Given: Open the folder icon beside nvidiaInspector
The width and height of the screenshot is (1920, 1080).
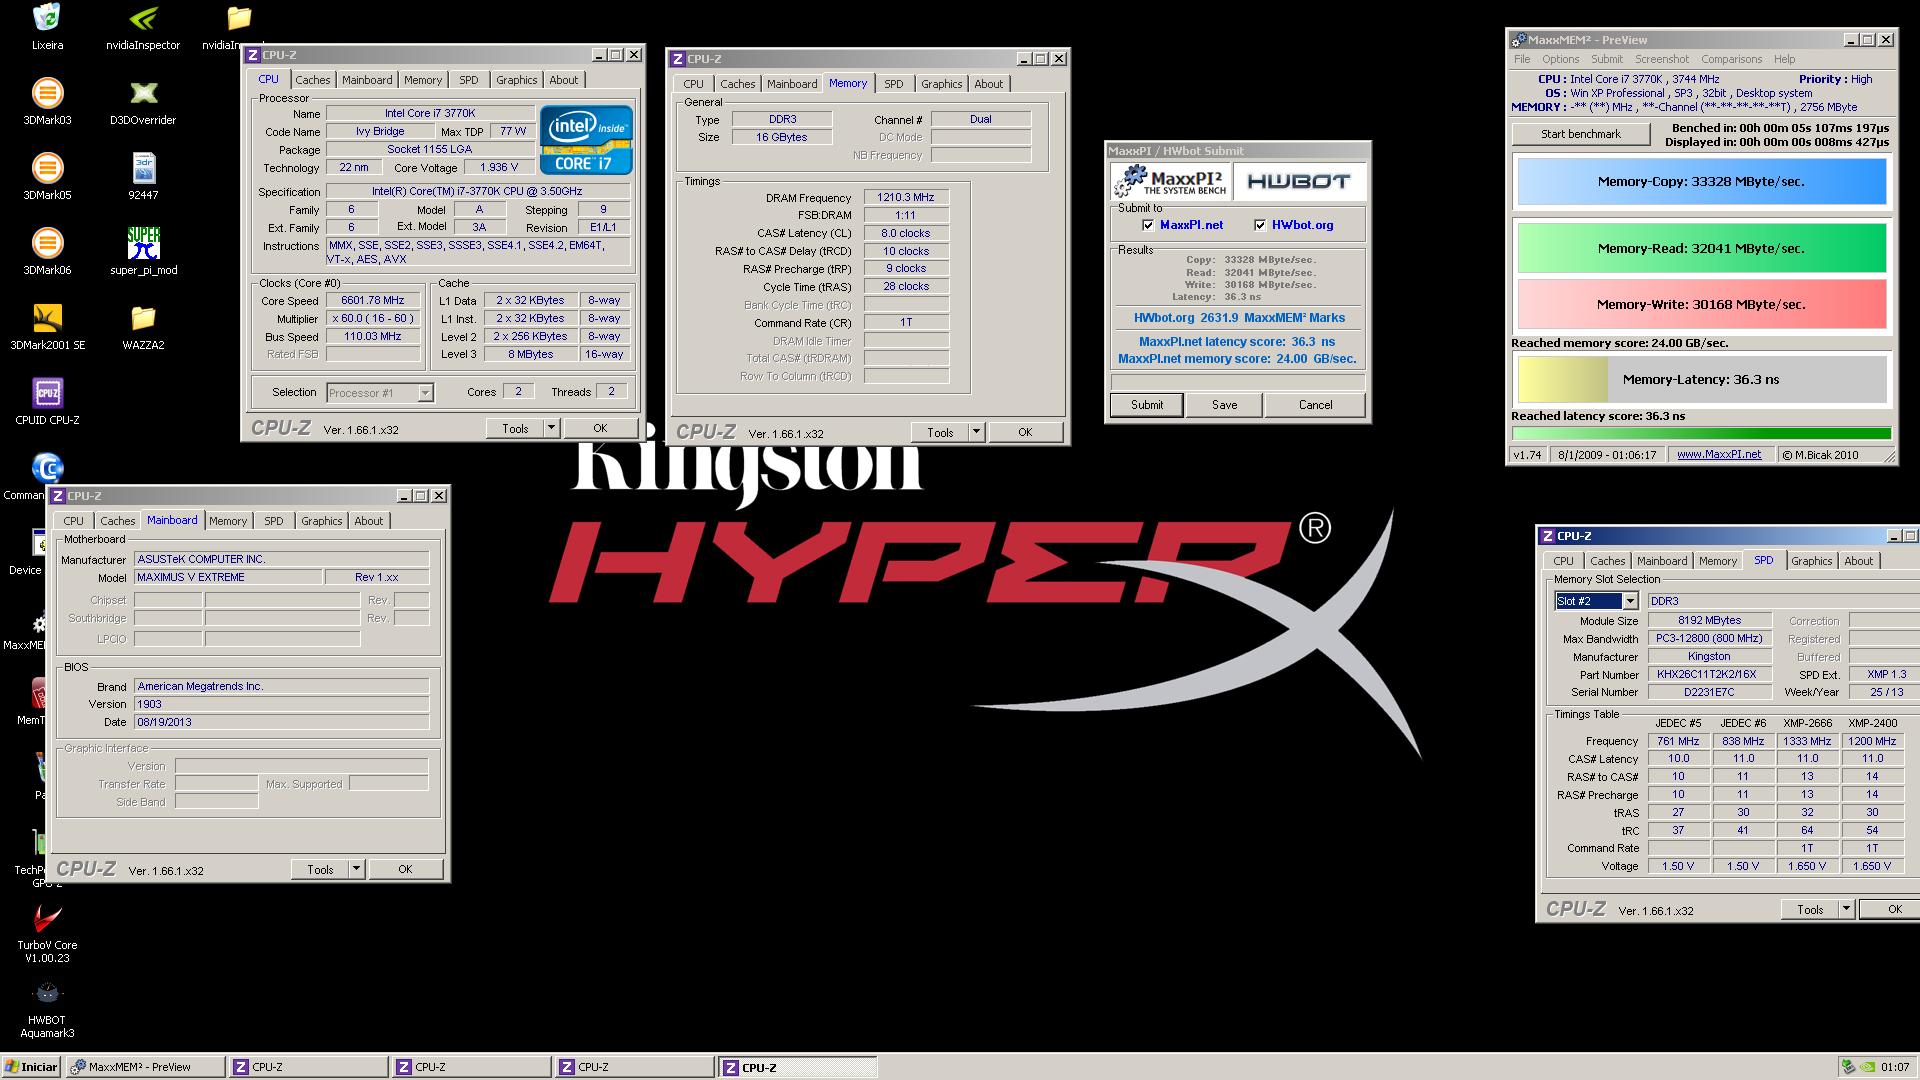Looking at the screenshot, I should point(239,18).
